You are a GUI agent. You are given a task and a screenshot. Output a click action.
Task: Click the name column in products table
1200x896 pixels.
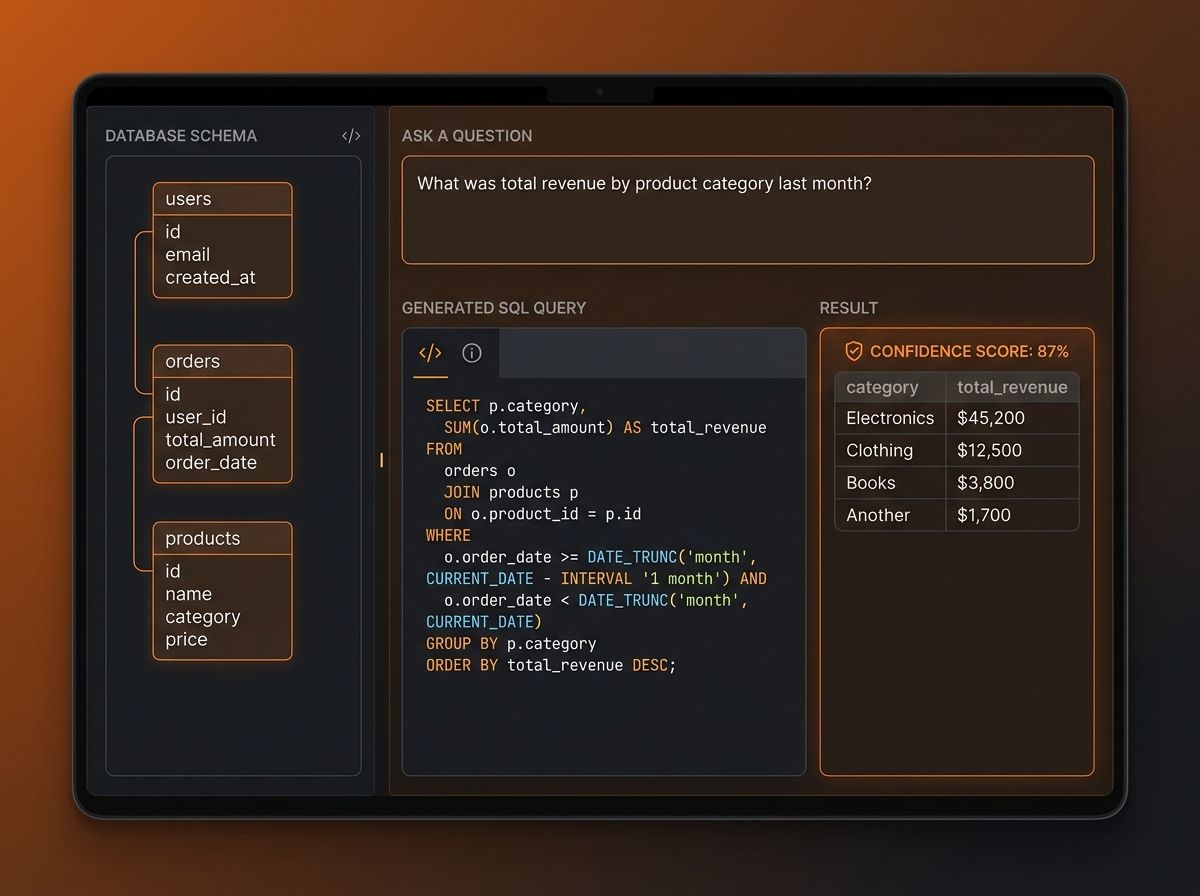tap(188, 594)
